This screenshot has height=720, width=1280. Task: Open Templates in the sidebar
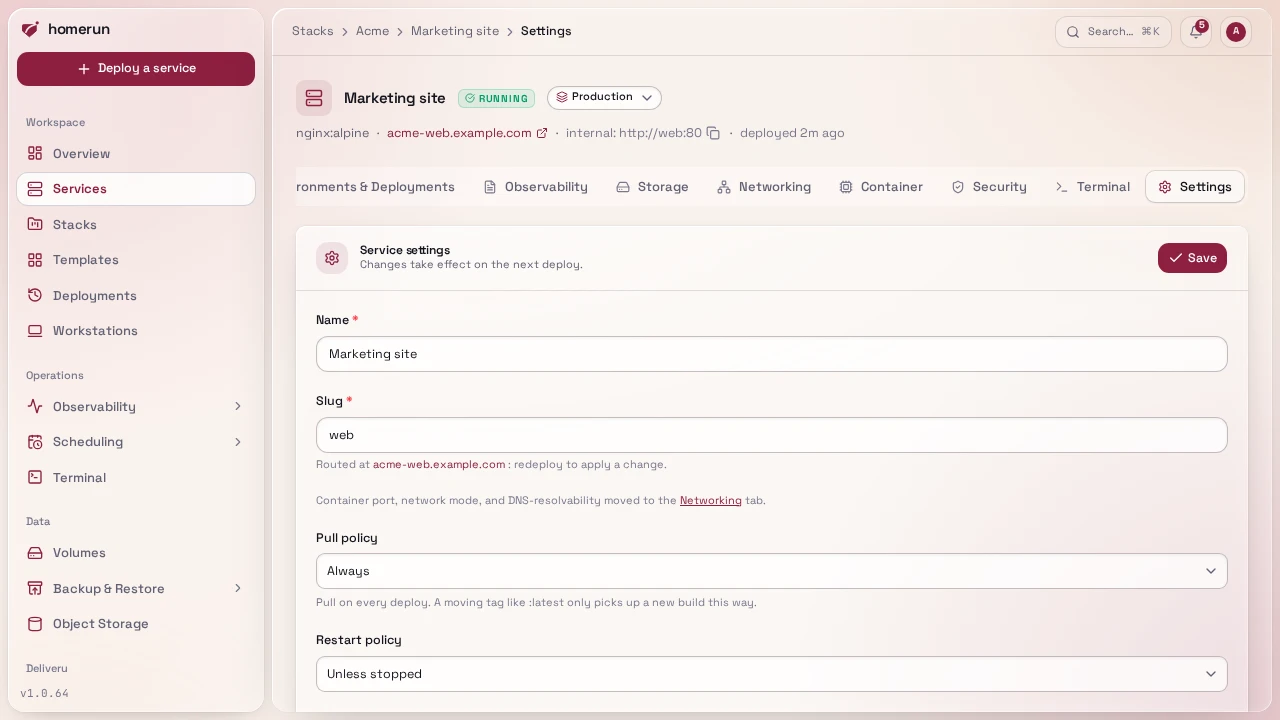pos(136,260)
